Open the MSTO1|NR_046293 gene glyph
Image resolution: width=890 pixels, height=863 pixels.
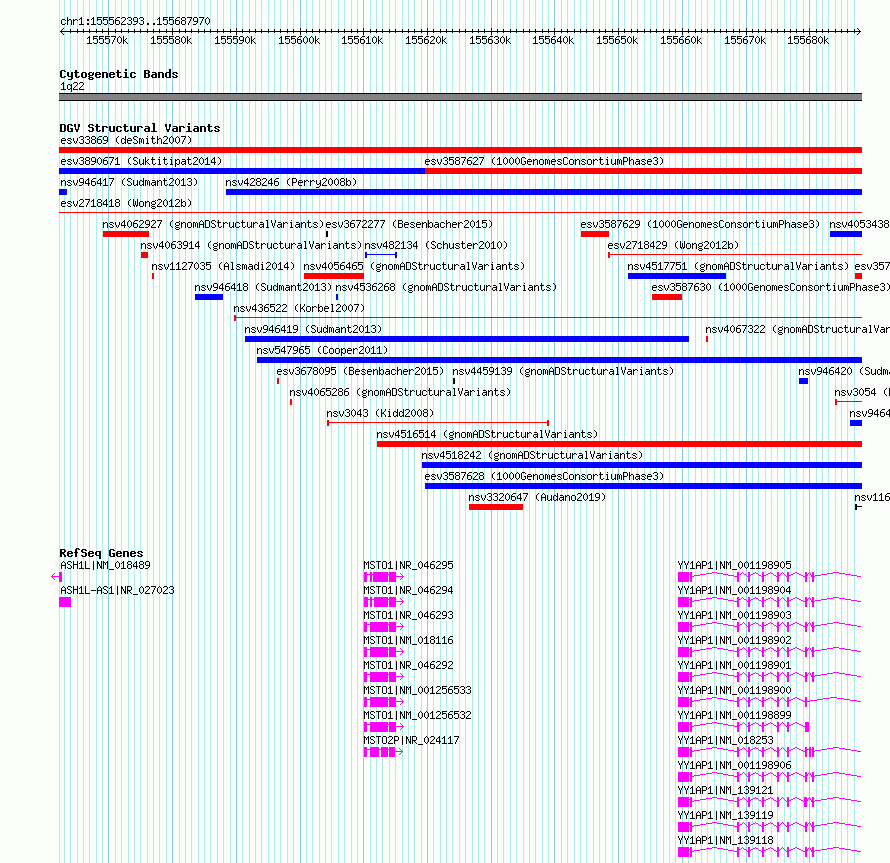point(384,627)
